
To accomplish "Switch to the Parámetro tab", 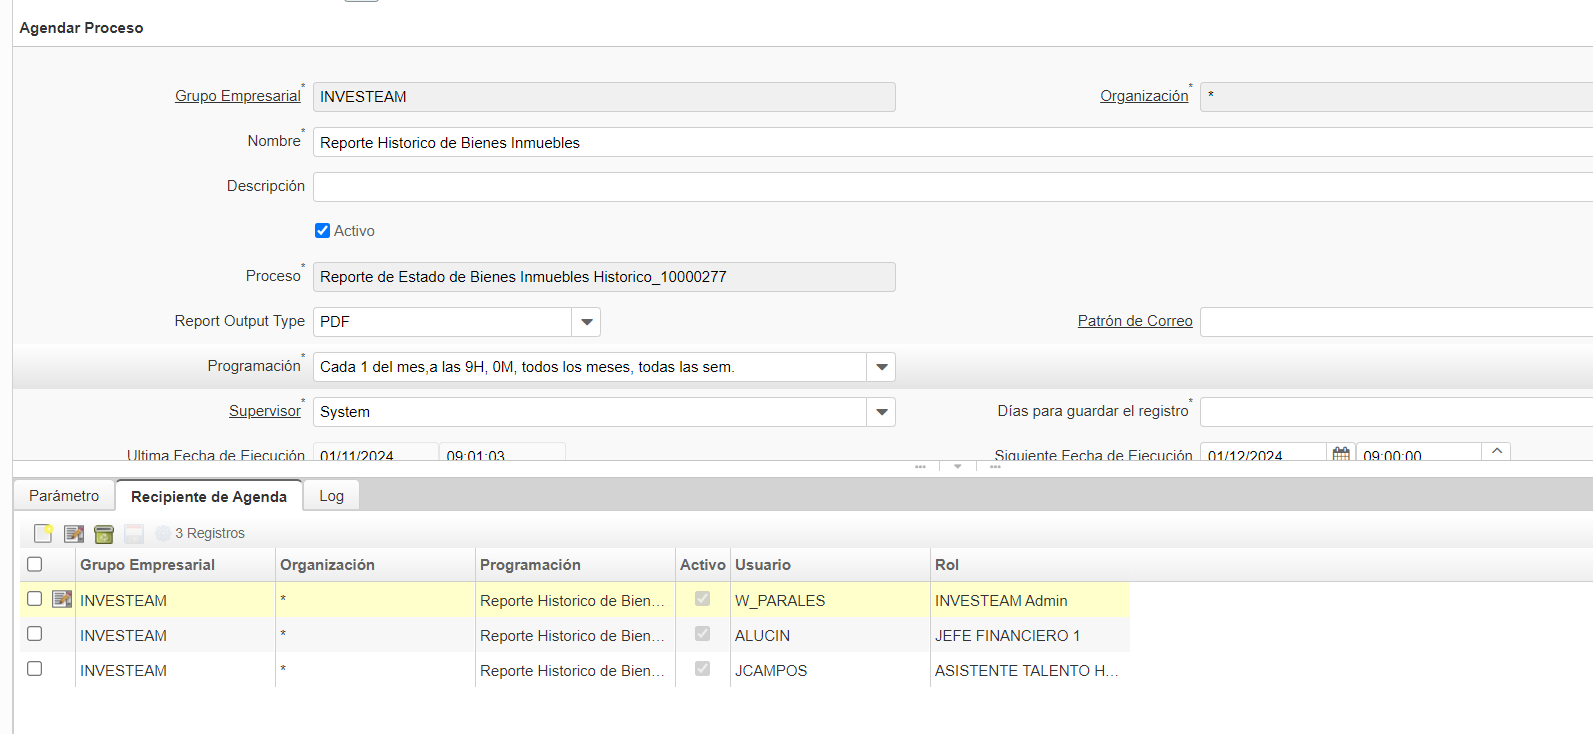I will point(64,496).
